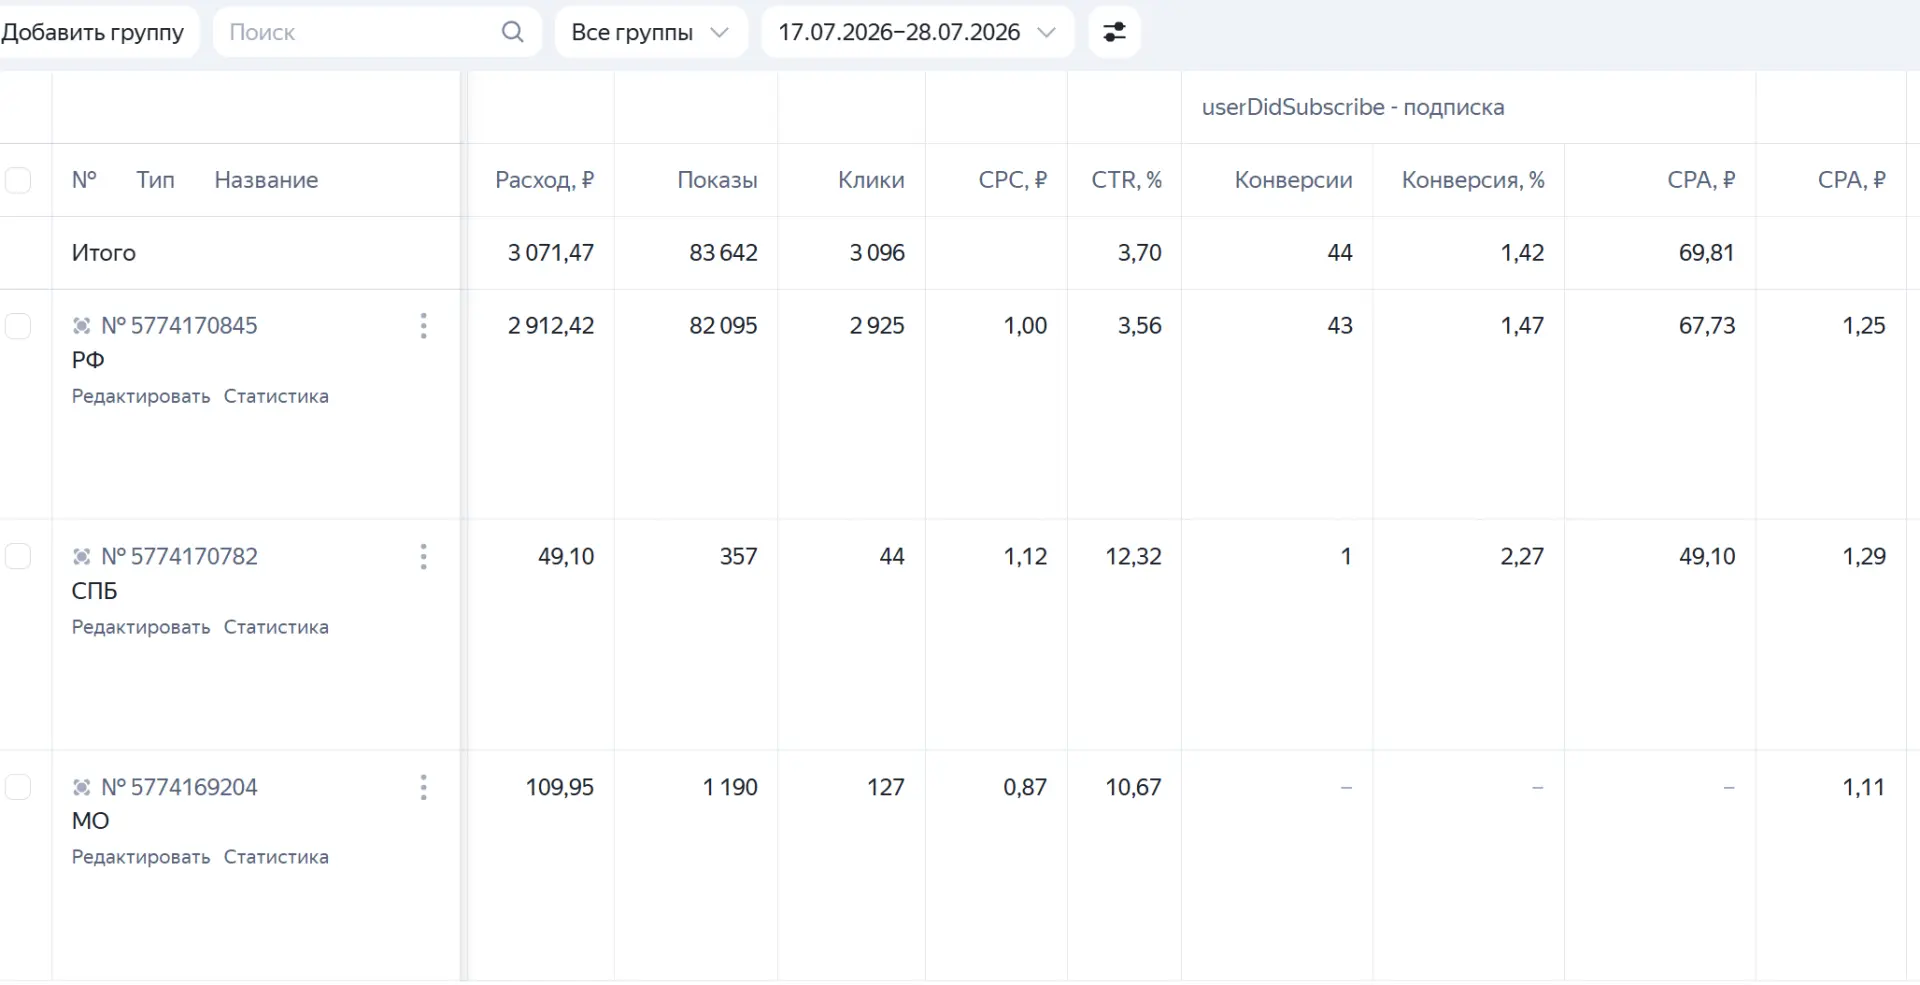Click total clicks value 3 096
The image size is (1920, 985).
pos(877,253)
